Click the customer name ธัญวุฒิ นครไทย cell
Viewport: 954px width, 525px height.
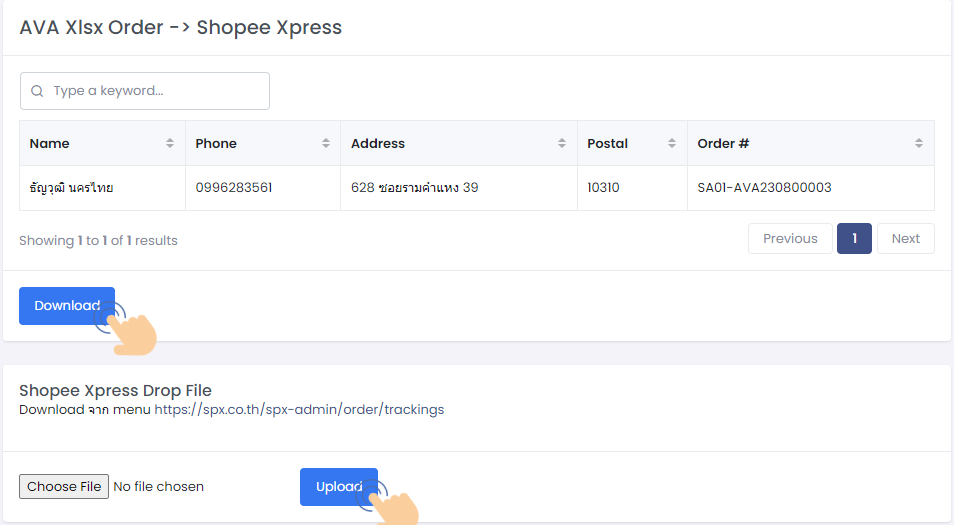click(71, 188)
